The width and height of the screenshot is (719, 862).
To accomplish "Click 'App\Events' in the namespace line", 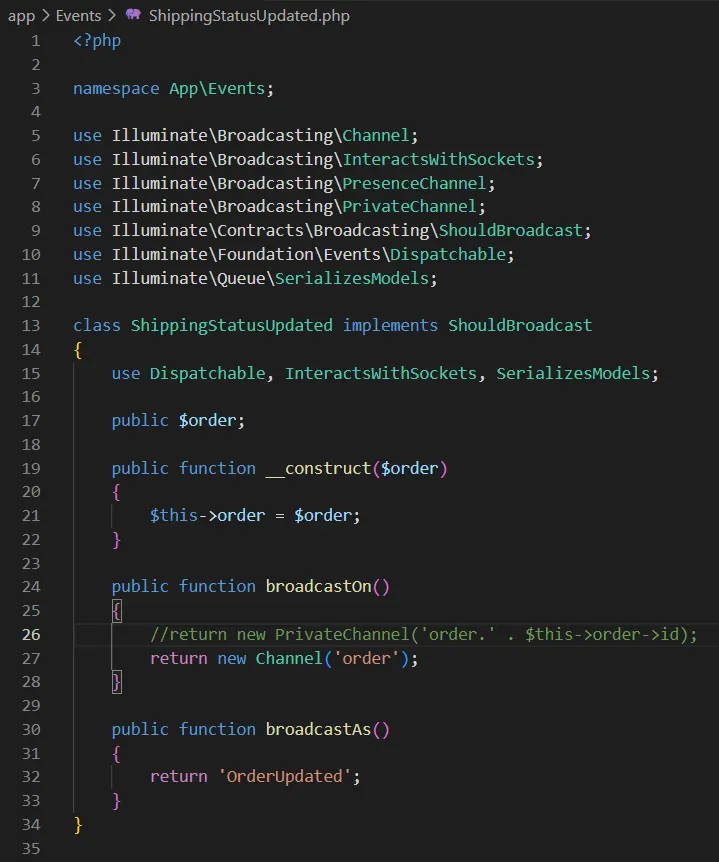I will (217, 89).
